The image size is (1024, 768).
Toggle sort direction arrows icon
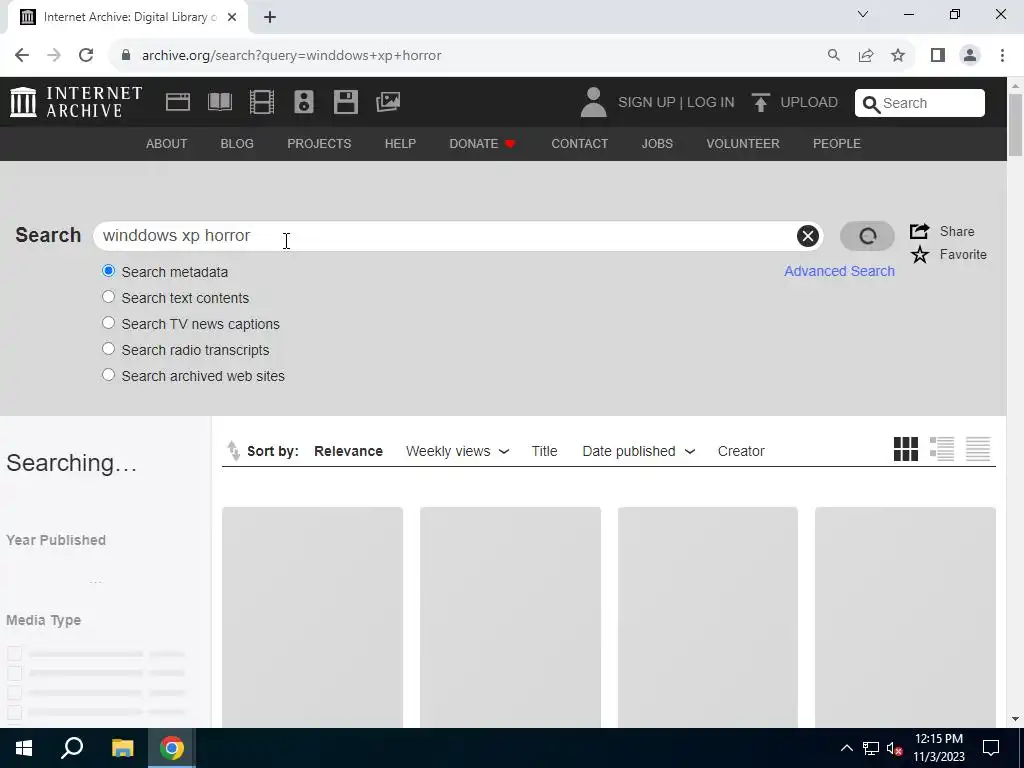233,451
